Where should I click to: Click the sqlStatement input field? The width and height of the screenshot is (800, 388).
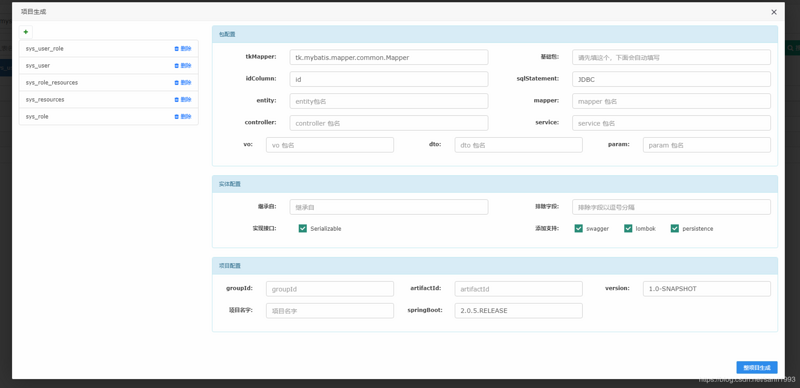coord(671,79)
